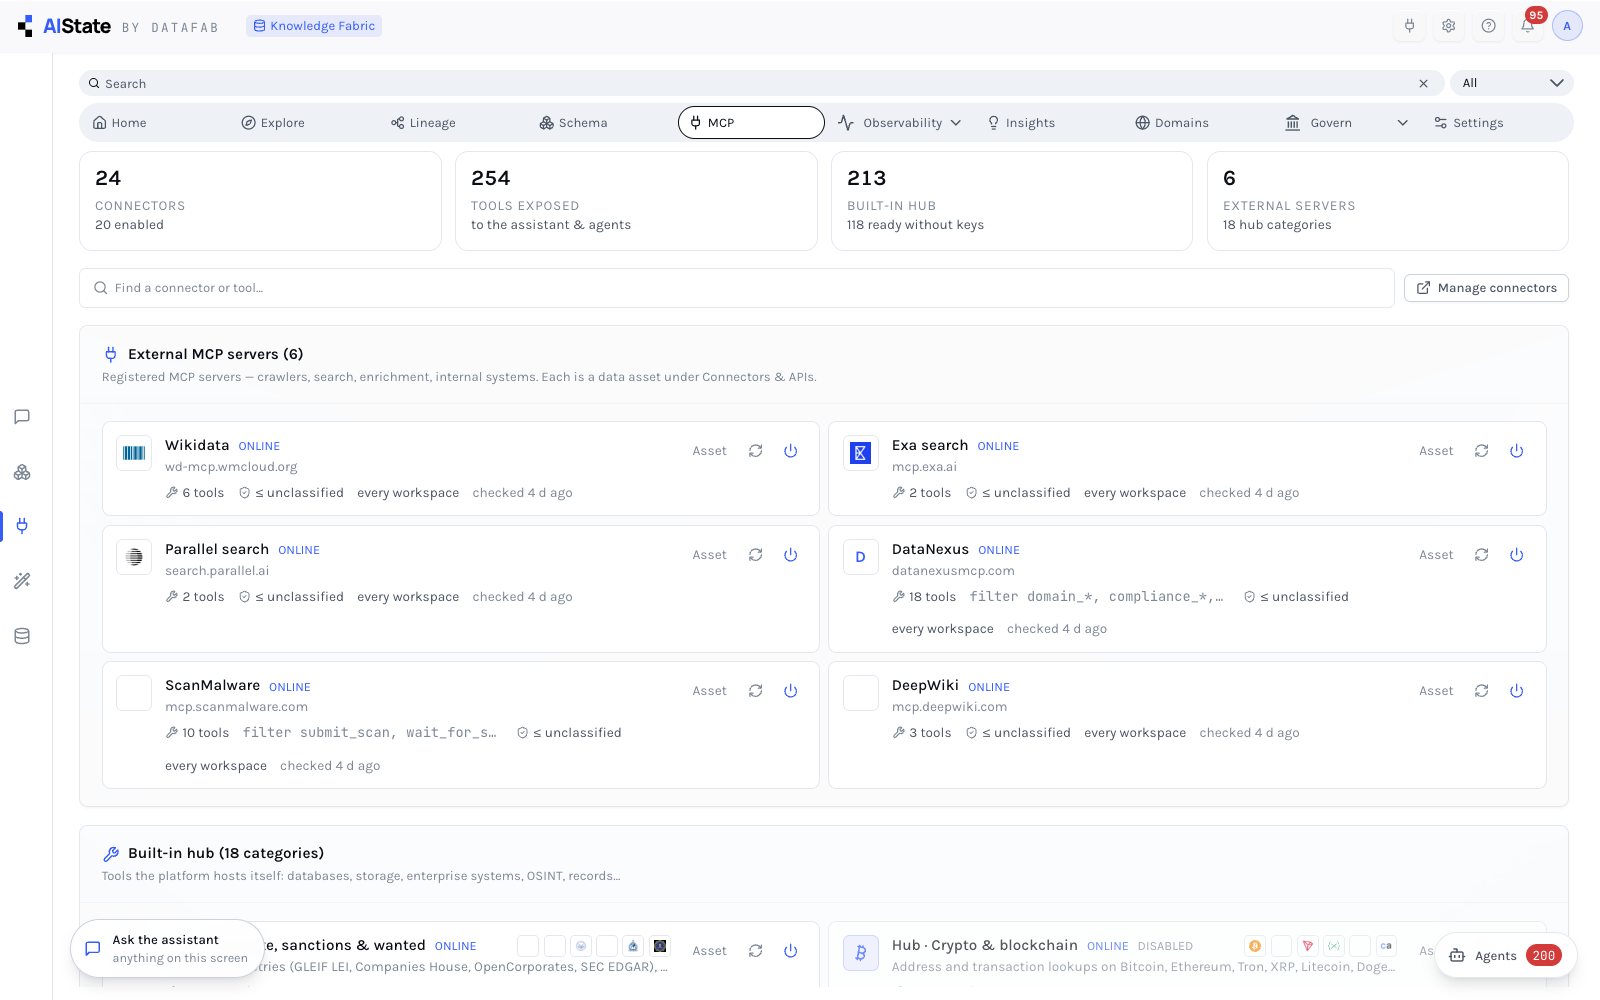Open the chat icon in left sidebar
This screenshot has height=1000, width=1600.
pyautogui.click(x=22, y=417)
